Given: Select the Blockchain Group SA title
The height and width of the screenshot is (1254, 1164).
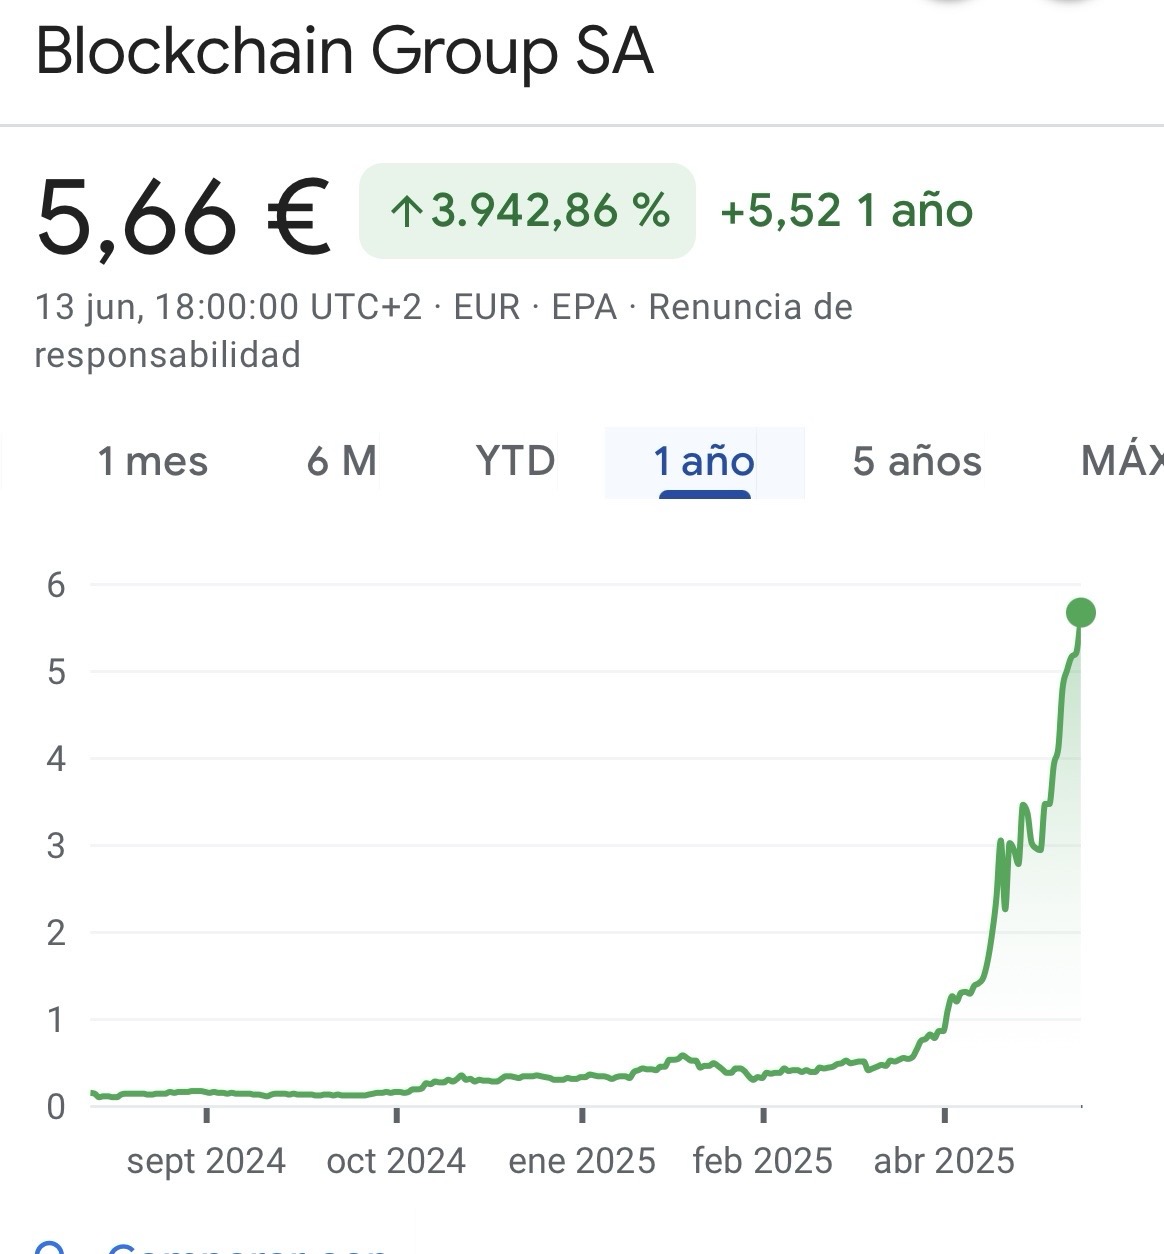Looking at the screenshot, I should click(x=345, y=51).
